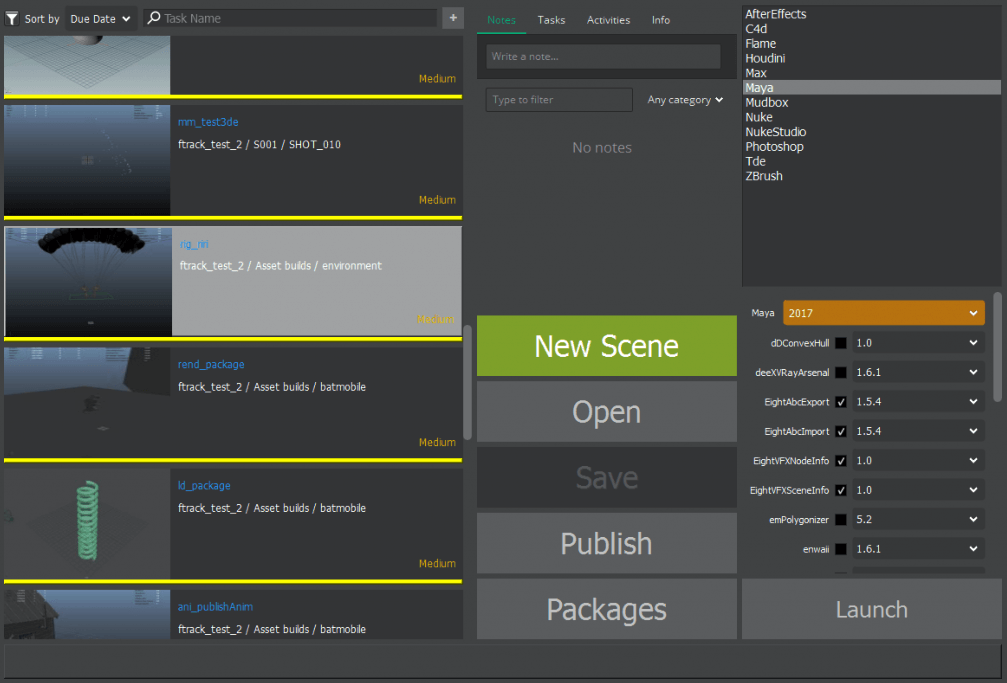Add a new task with plus button
Screen dimensions: 1007x683
(453, 18)
